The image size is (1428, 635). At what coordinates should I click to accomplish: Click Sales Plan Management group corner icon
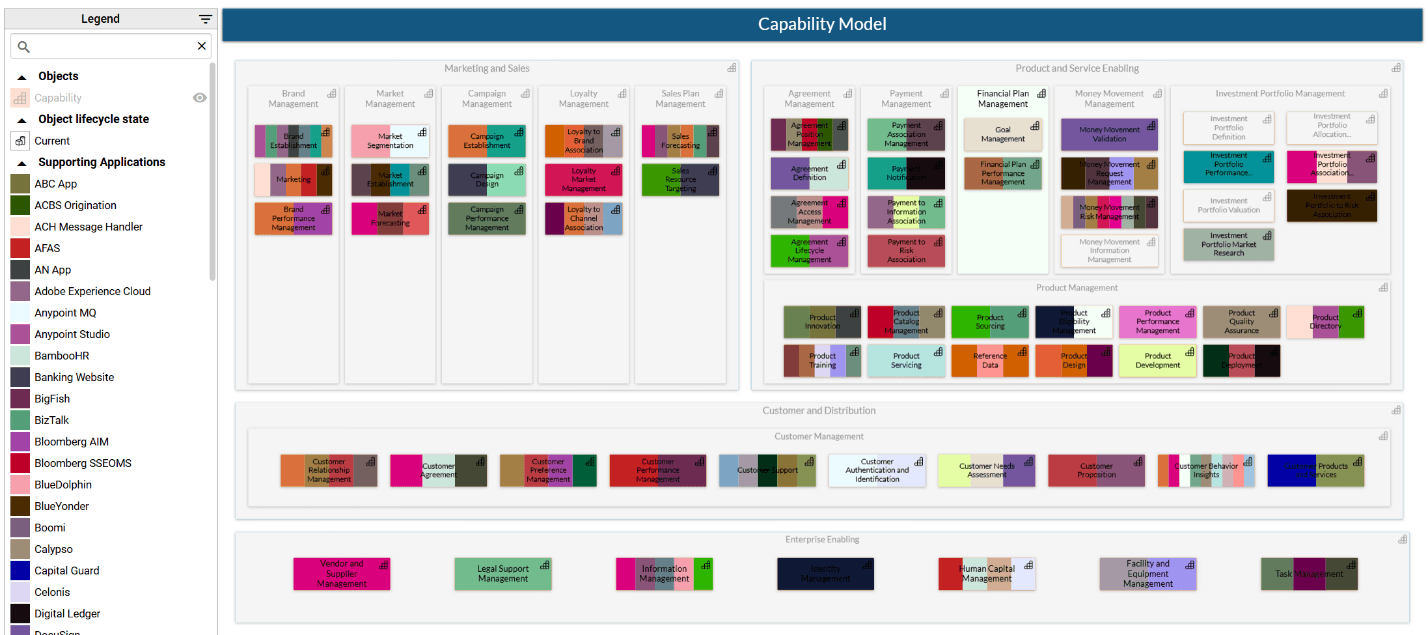(720, 93)
